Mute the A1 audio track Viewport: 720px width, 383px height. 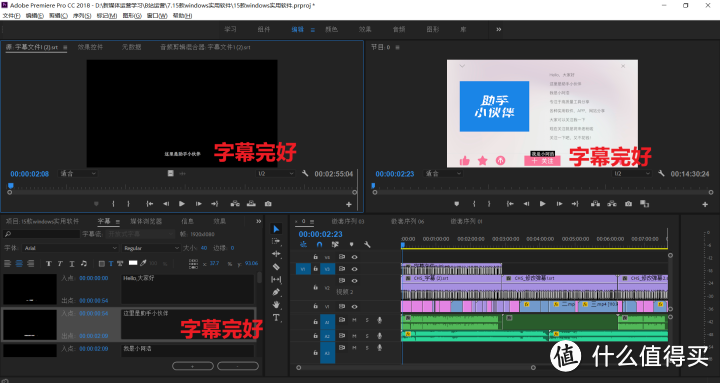click(x=354, y=320)
